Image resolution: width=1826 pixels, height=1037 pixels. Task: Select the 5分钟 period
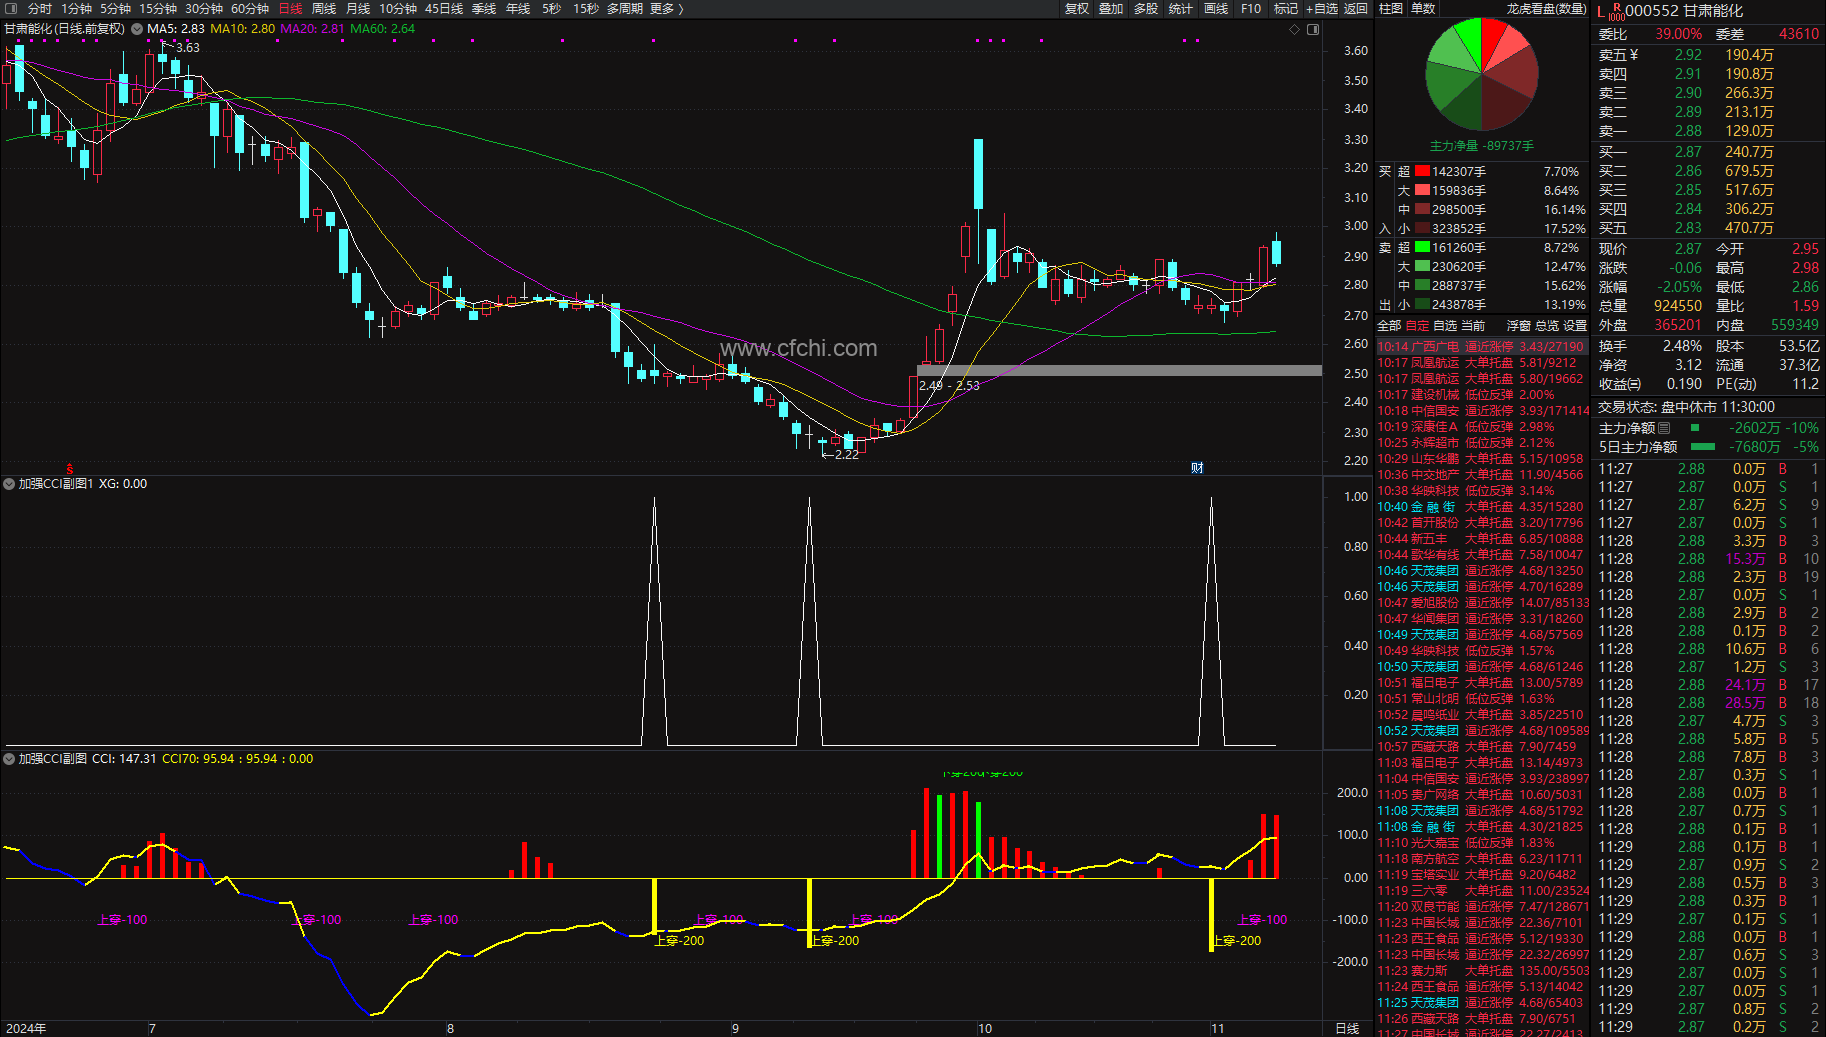(x=115, y=8)
